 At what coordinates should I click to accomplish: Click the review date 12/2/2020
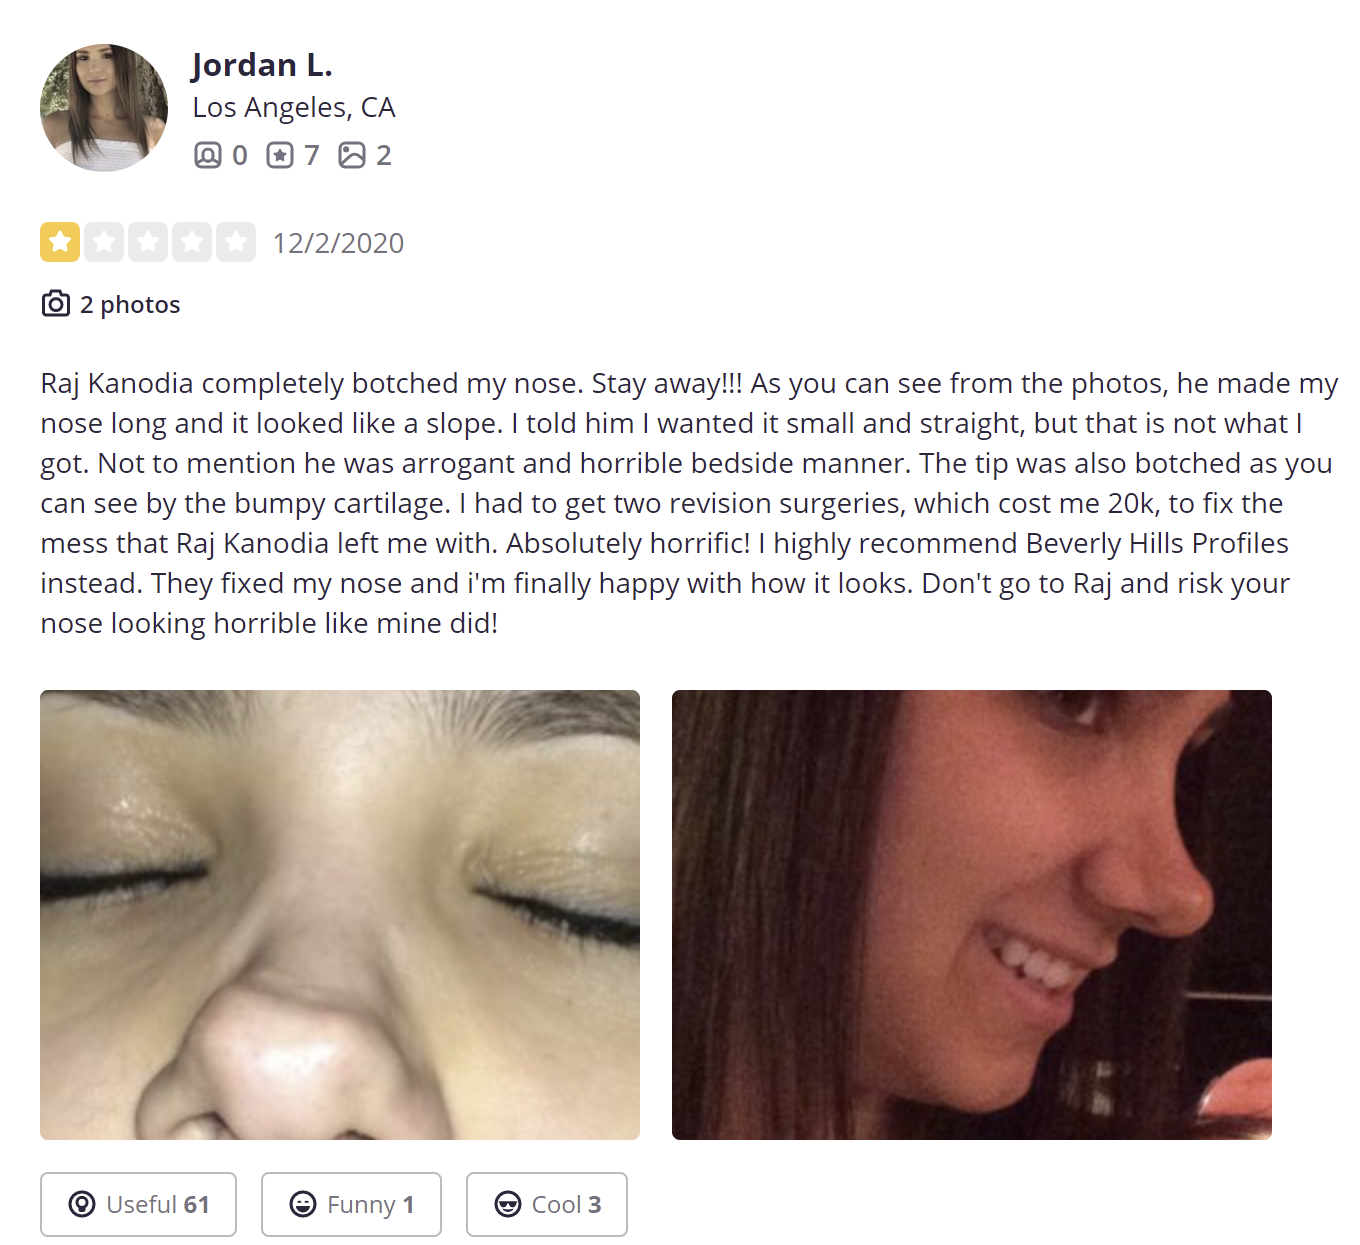(338, 243)
